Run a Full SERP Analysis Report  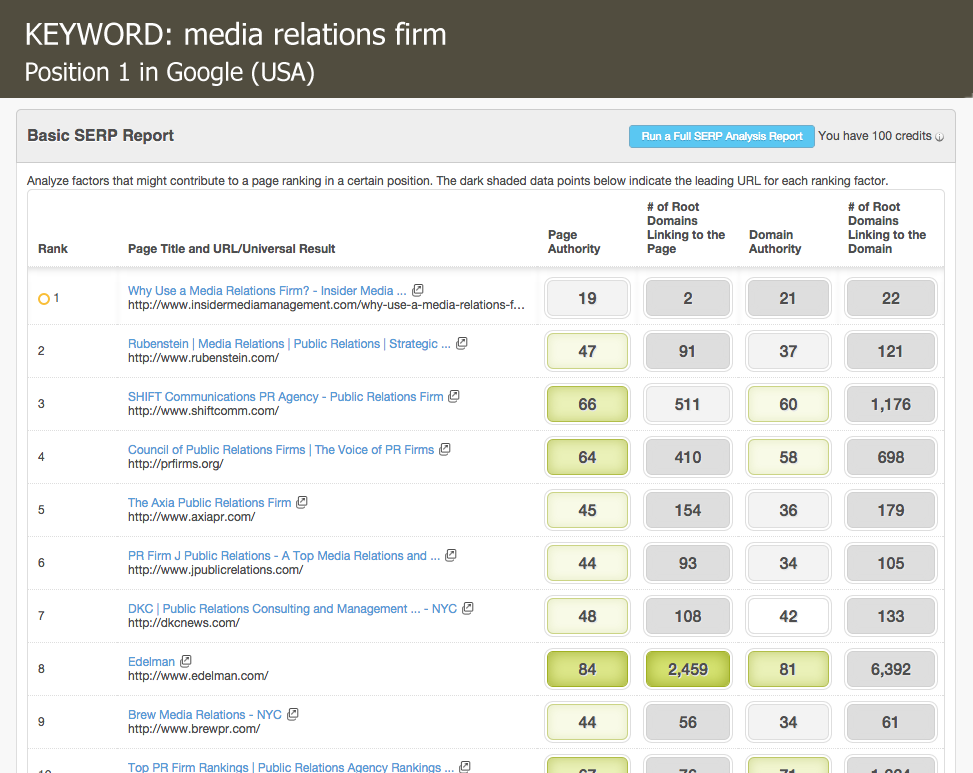point(722,136)
